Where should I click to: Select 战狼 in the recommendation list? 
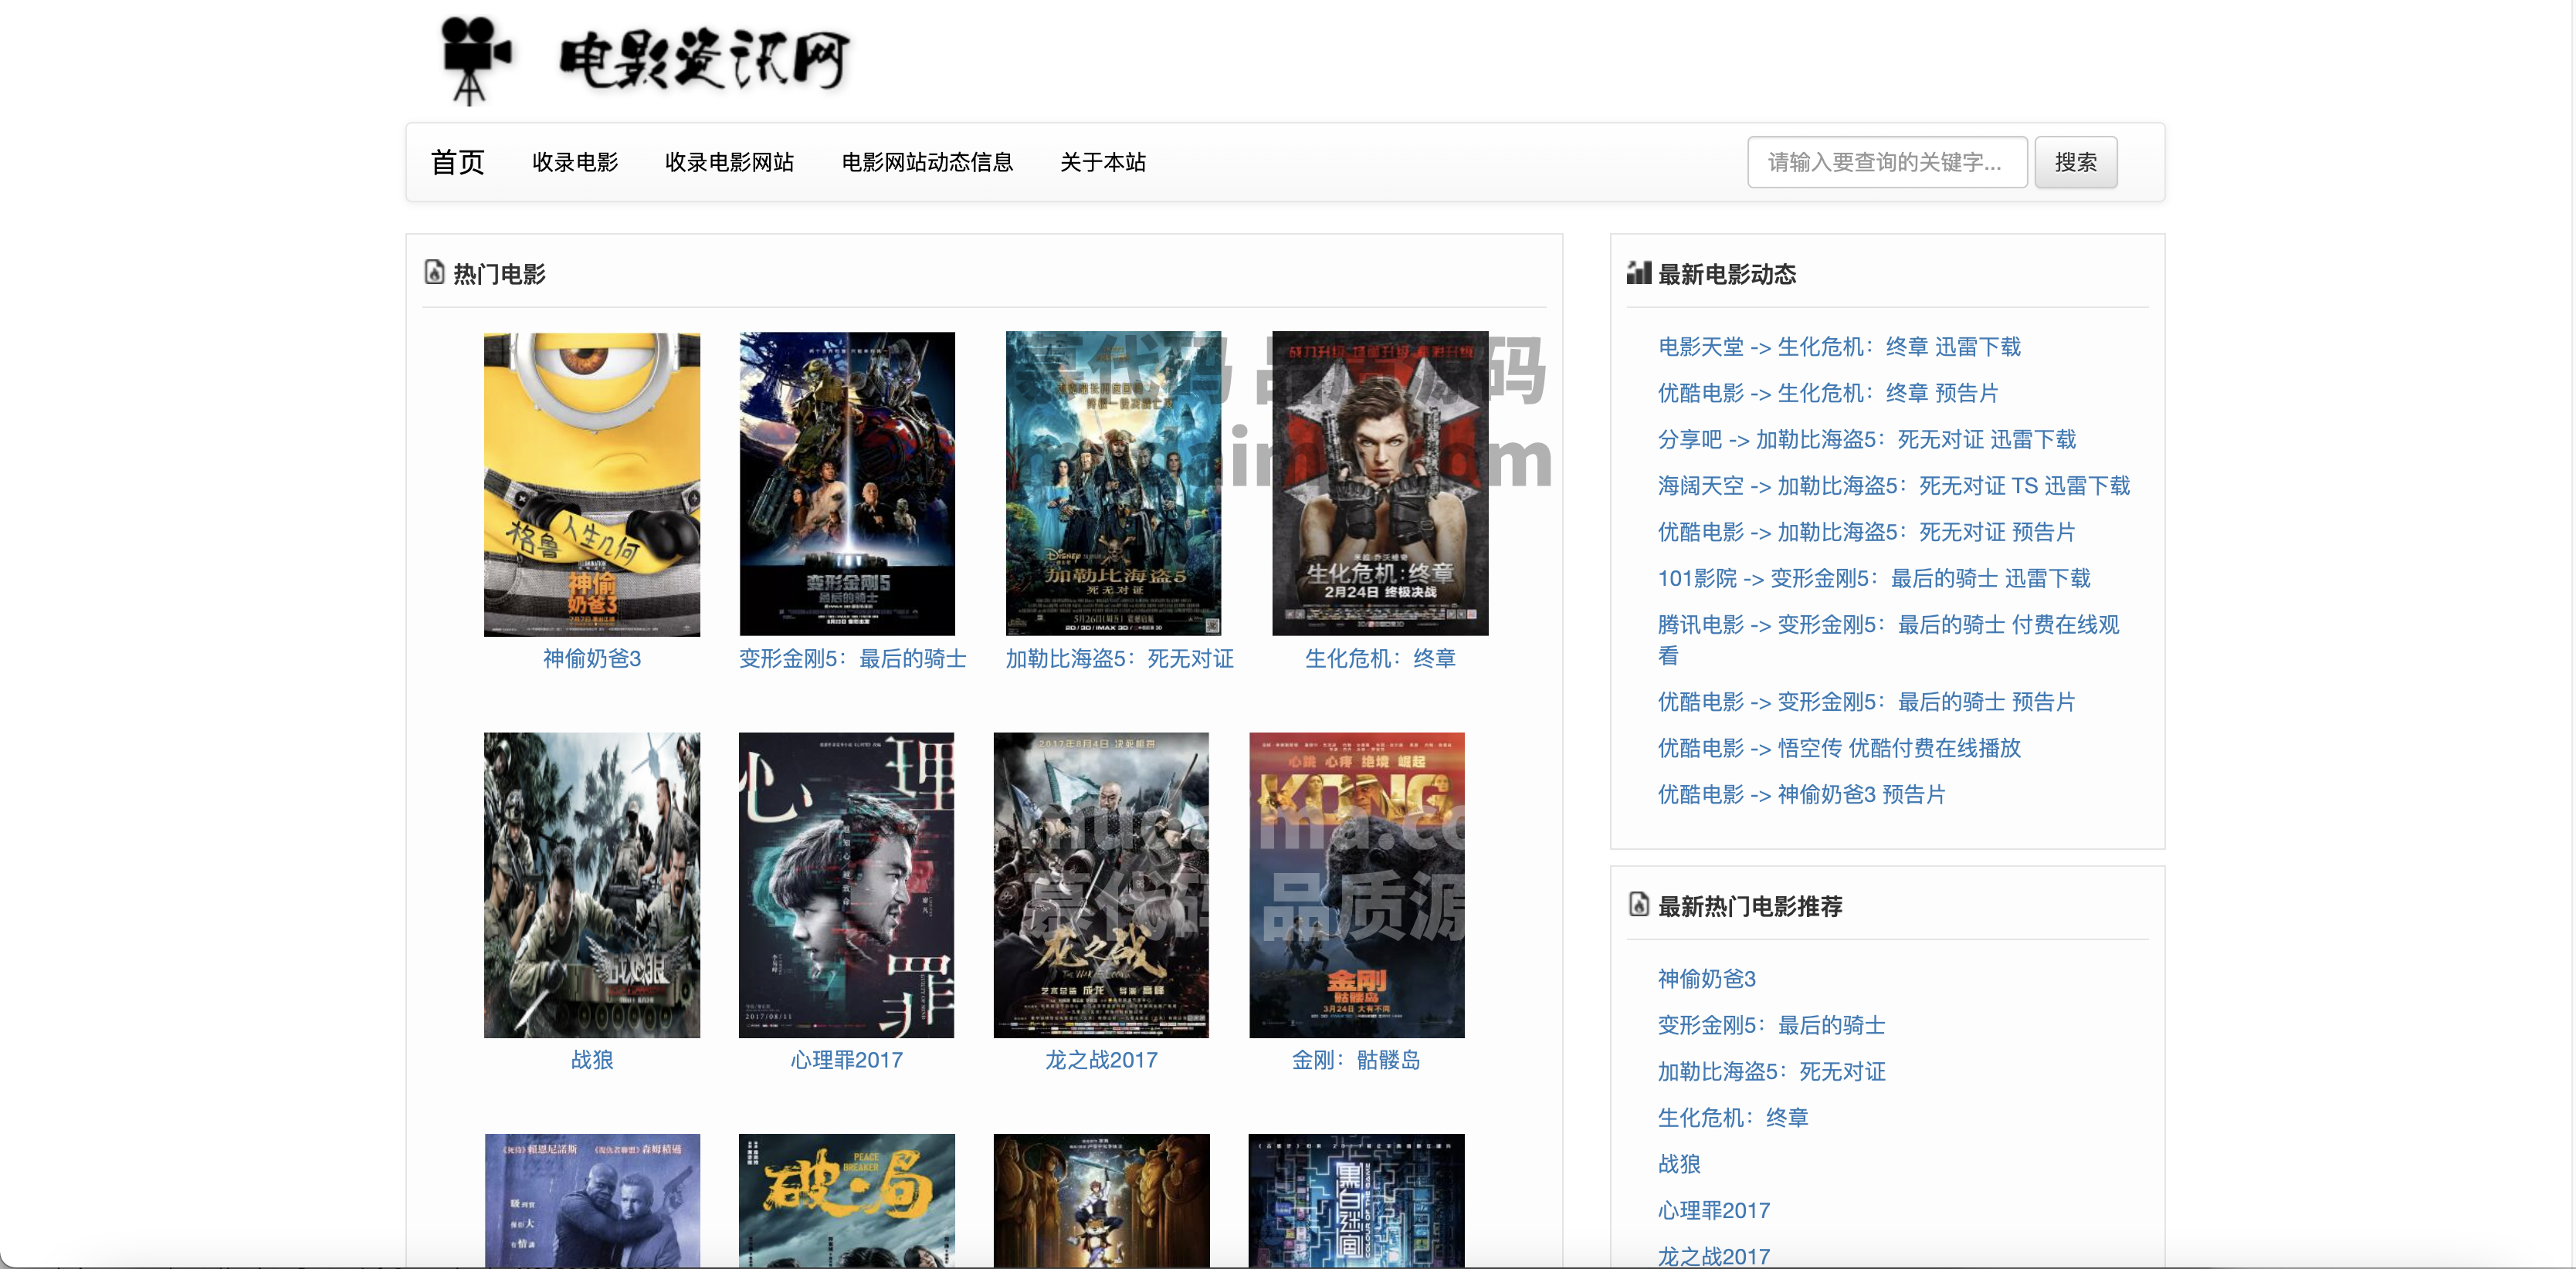pos(1679,1164)
